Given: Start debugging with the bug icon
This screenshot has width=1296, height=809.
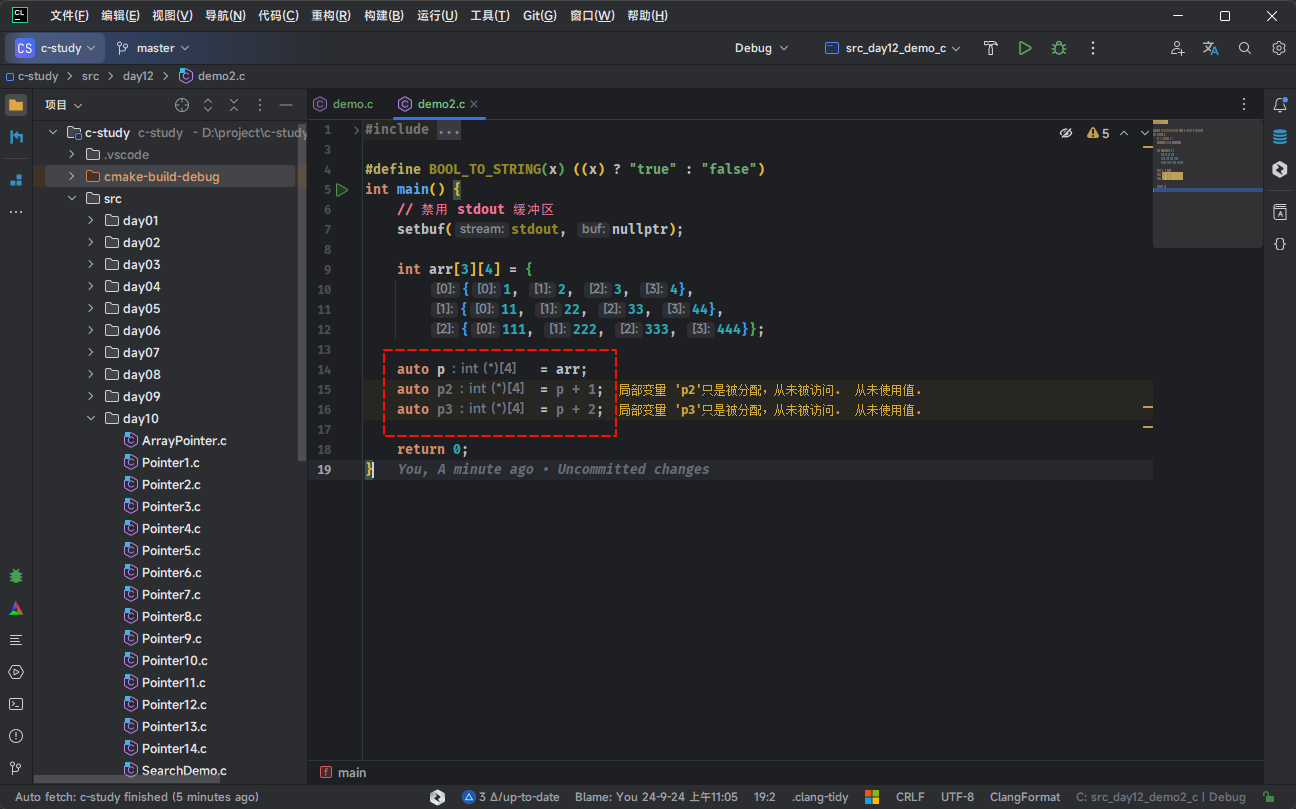Looking at the screenshot, I should (x=1058, y=48).
